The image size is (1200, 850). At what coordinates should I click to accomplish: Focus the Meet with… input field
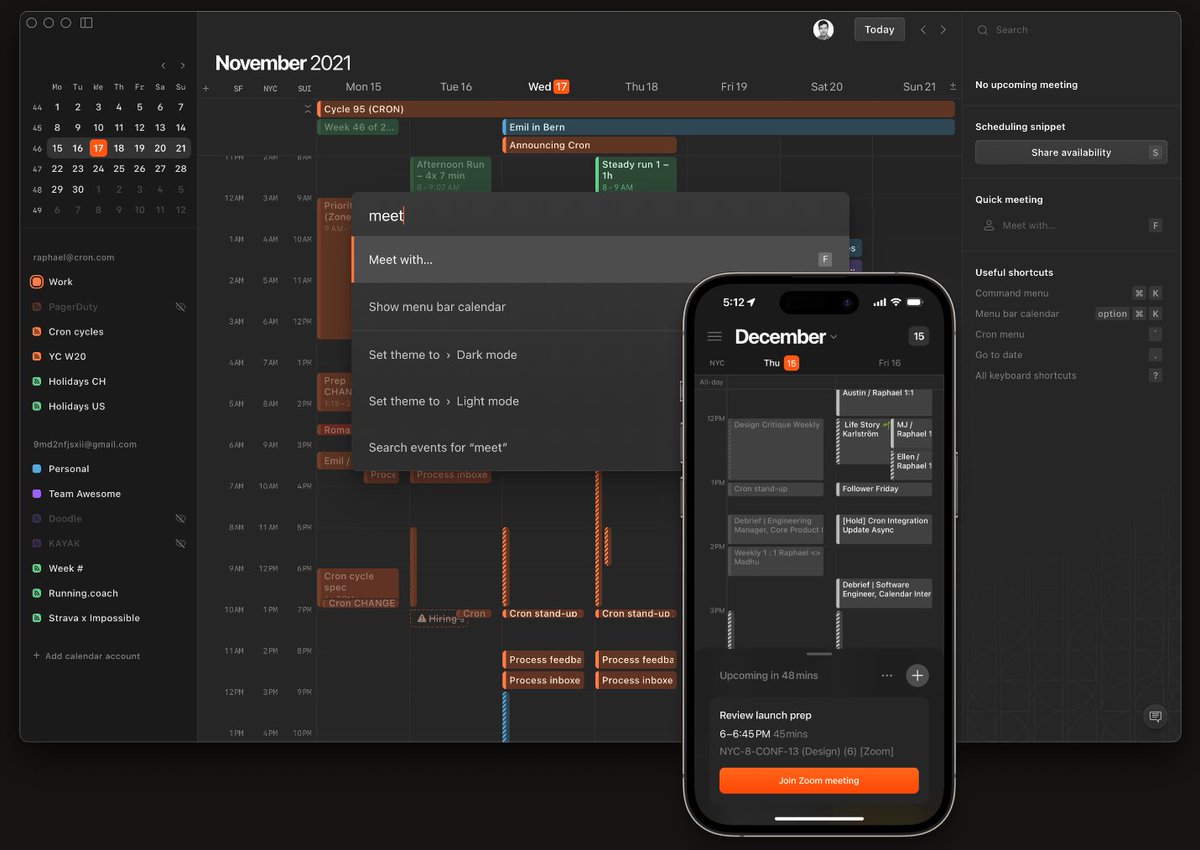click(1071, 226)
